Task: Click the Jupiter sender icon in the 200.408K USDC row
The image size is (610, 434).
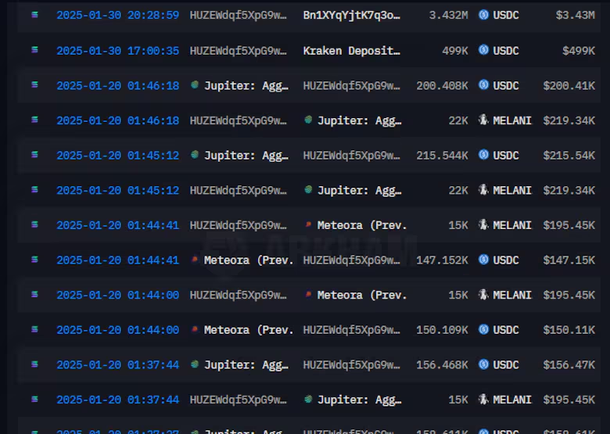Action: point(195,85)
